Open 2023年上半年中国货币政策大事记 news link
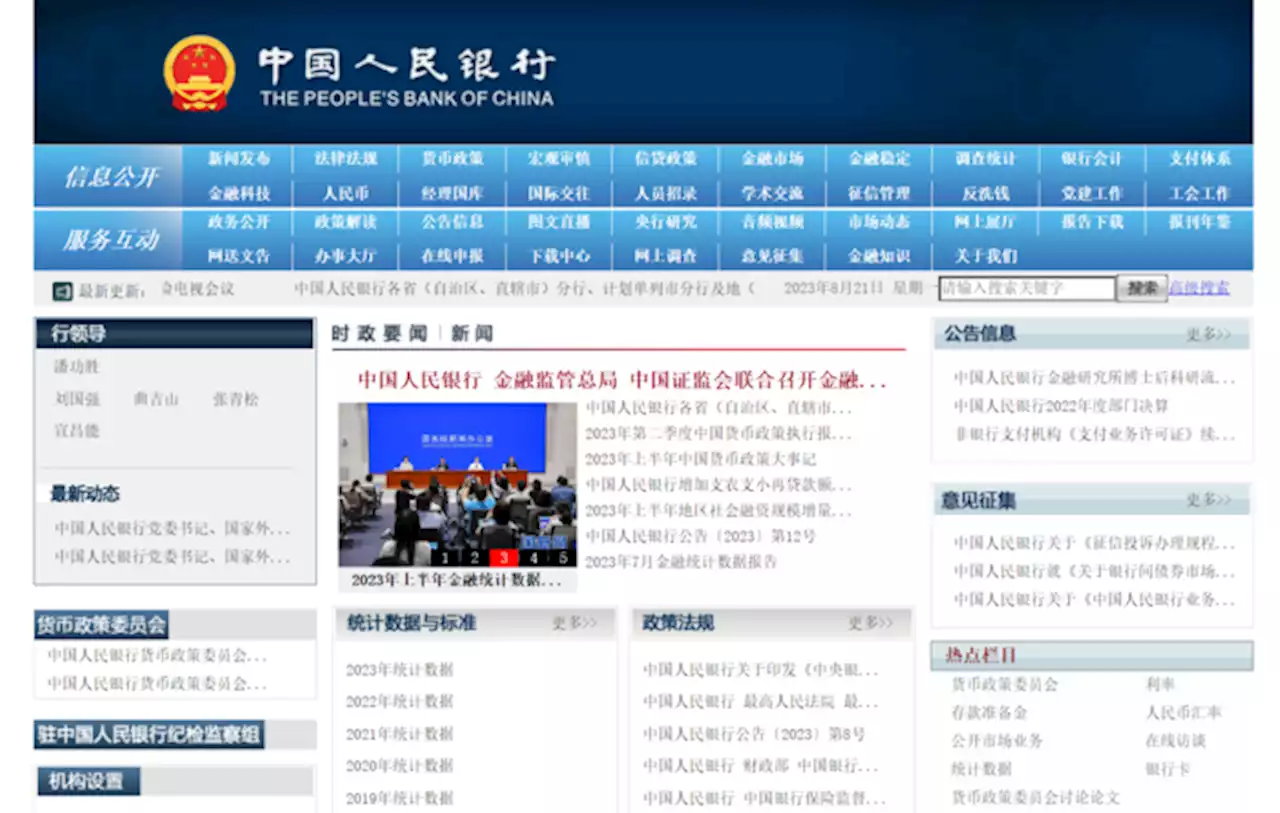The image size is (1280, 813). click(701, 459)
